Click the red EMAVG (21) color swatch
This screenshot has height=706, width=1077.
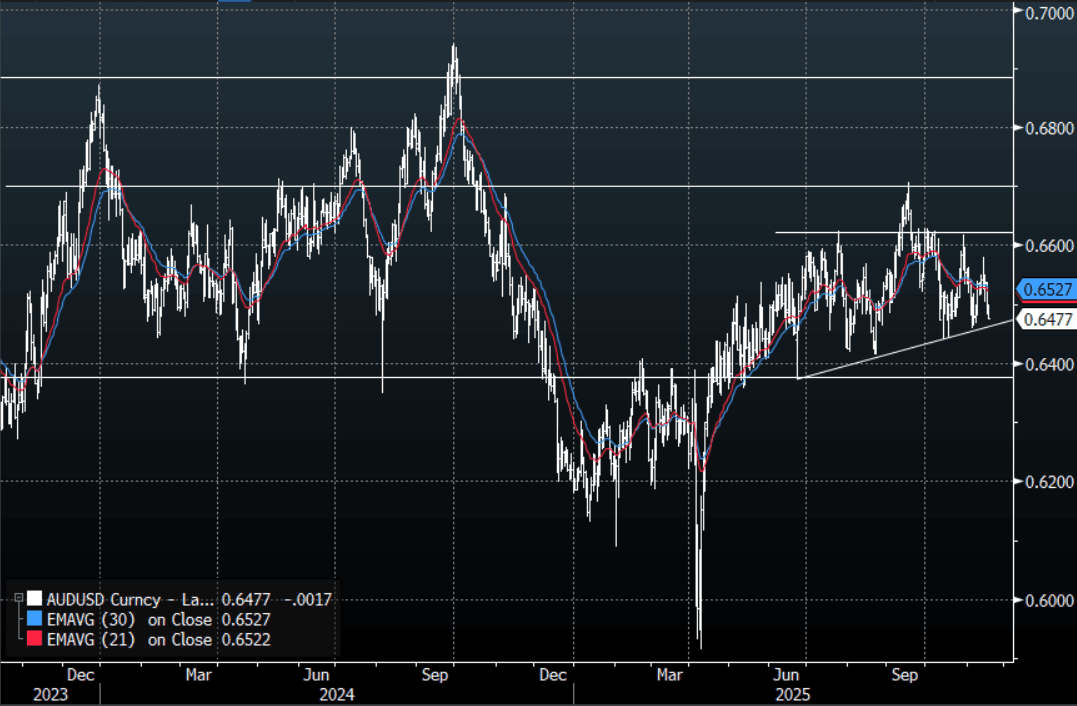coord(35,640)
